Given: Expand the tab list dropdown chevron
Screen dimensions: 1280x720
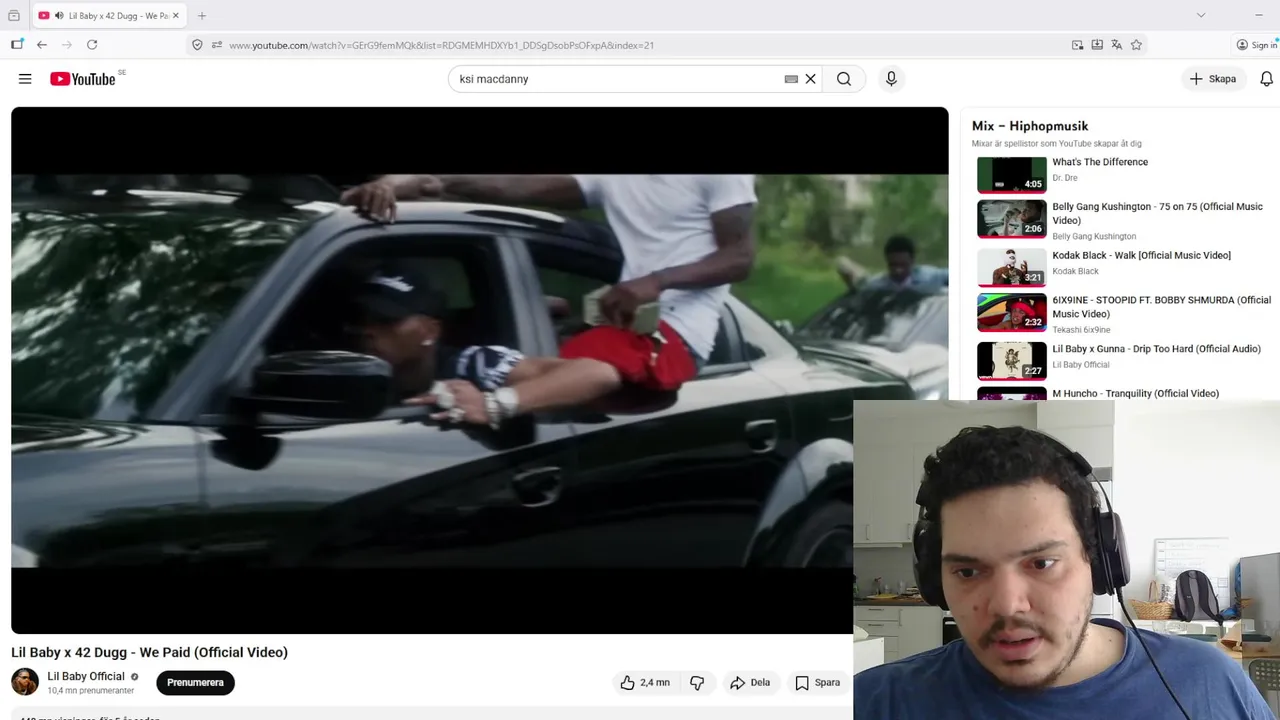Looking at the screenshot, I should click(x=1201, y=16).
